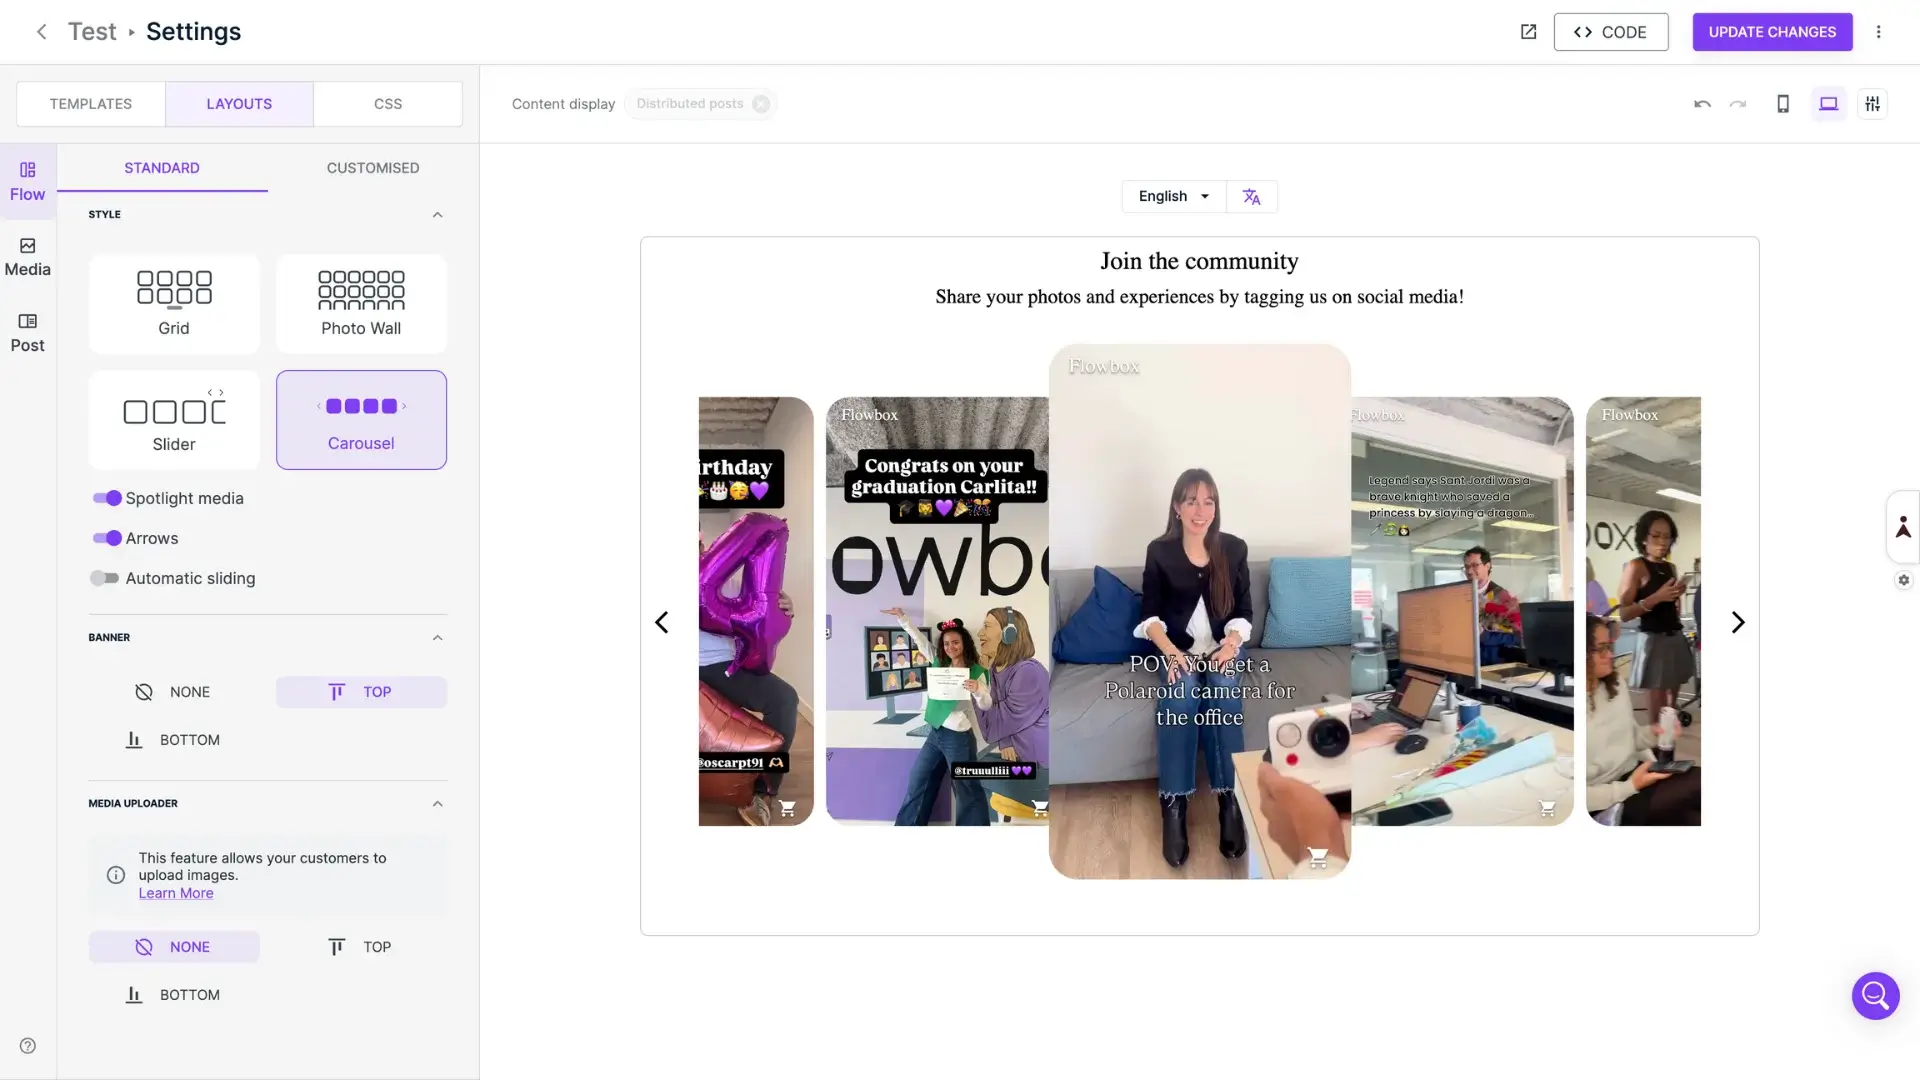The height and width of the screenshot is (1080, 1920).
Task: Switch to desktop preview icon
Action: (x=1828, y=104)
